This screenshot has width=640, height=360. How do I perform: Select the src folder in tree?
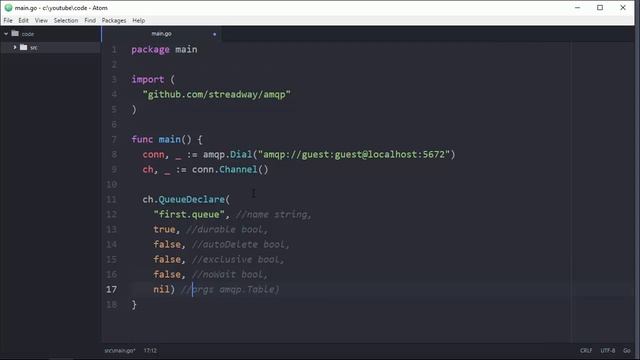(x=50, y=48)
